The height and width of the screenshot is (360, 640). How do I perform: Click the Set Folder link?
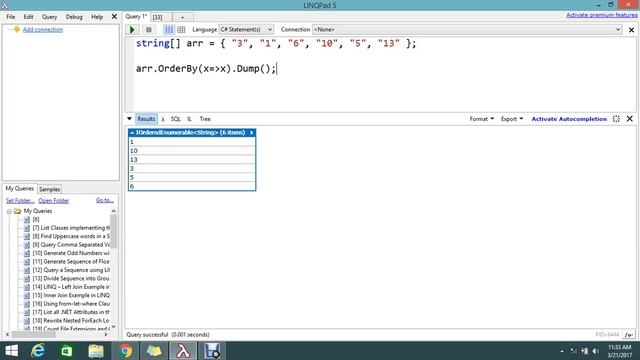point(20,200)
